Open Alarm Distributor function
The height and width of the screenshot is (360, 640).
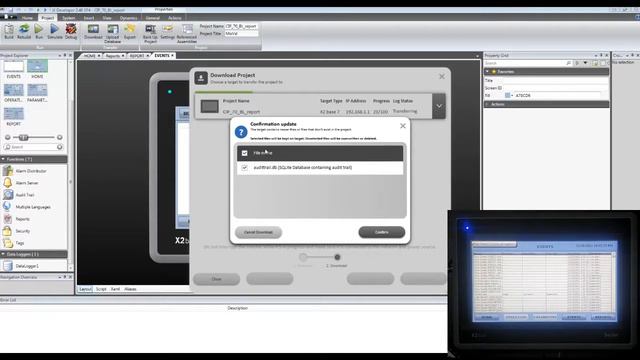tap(26, 171)
